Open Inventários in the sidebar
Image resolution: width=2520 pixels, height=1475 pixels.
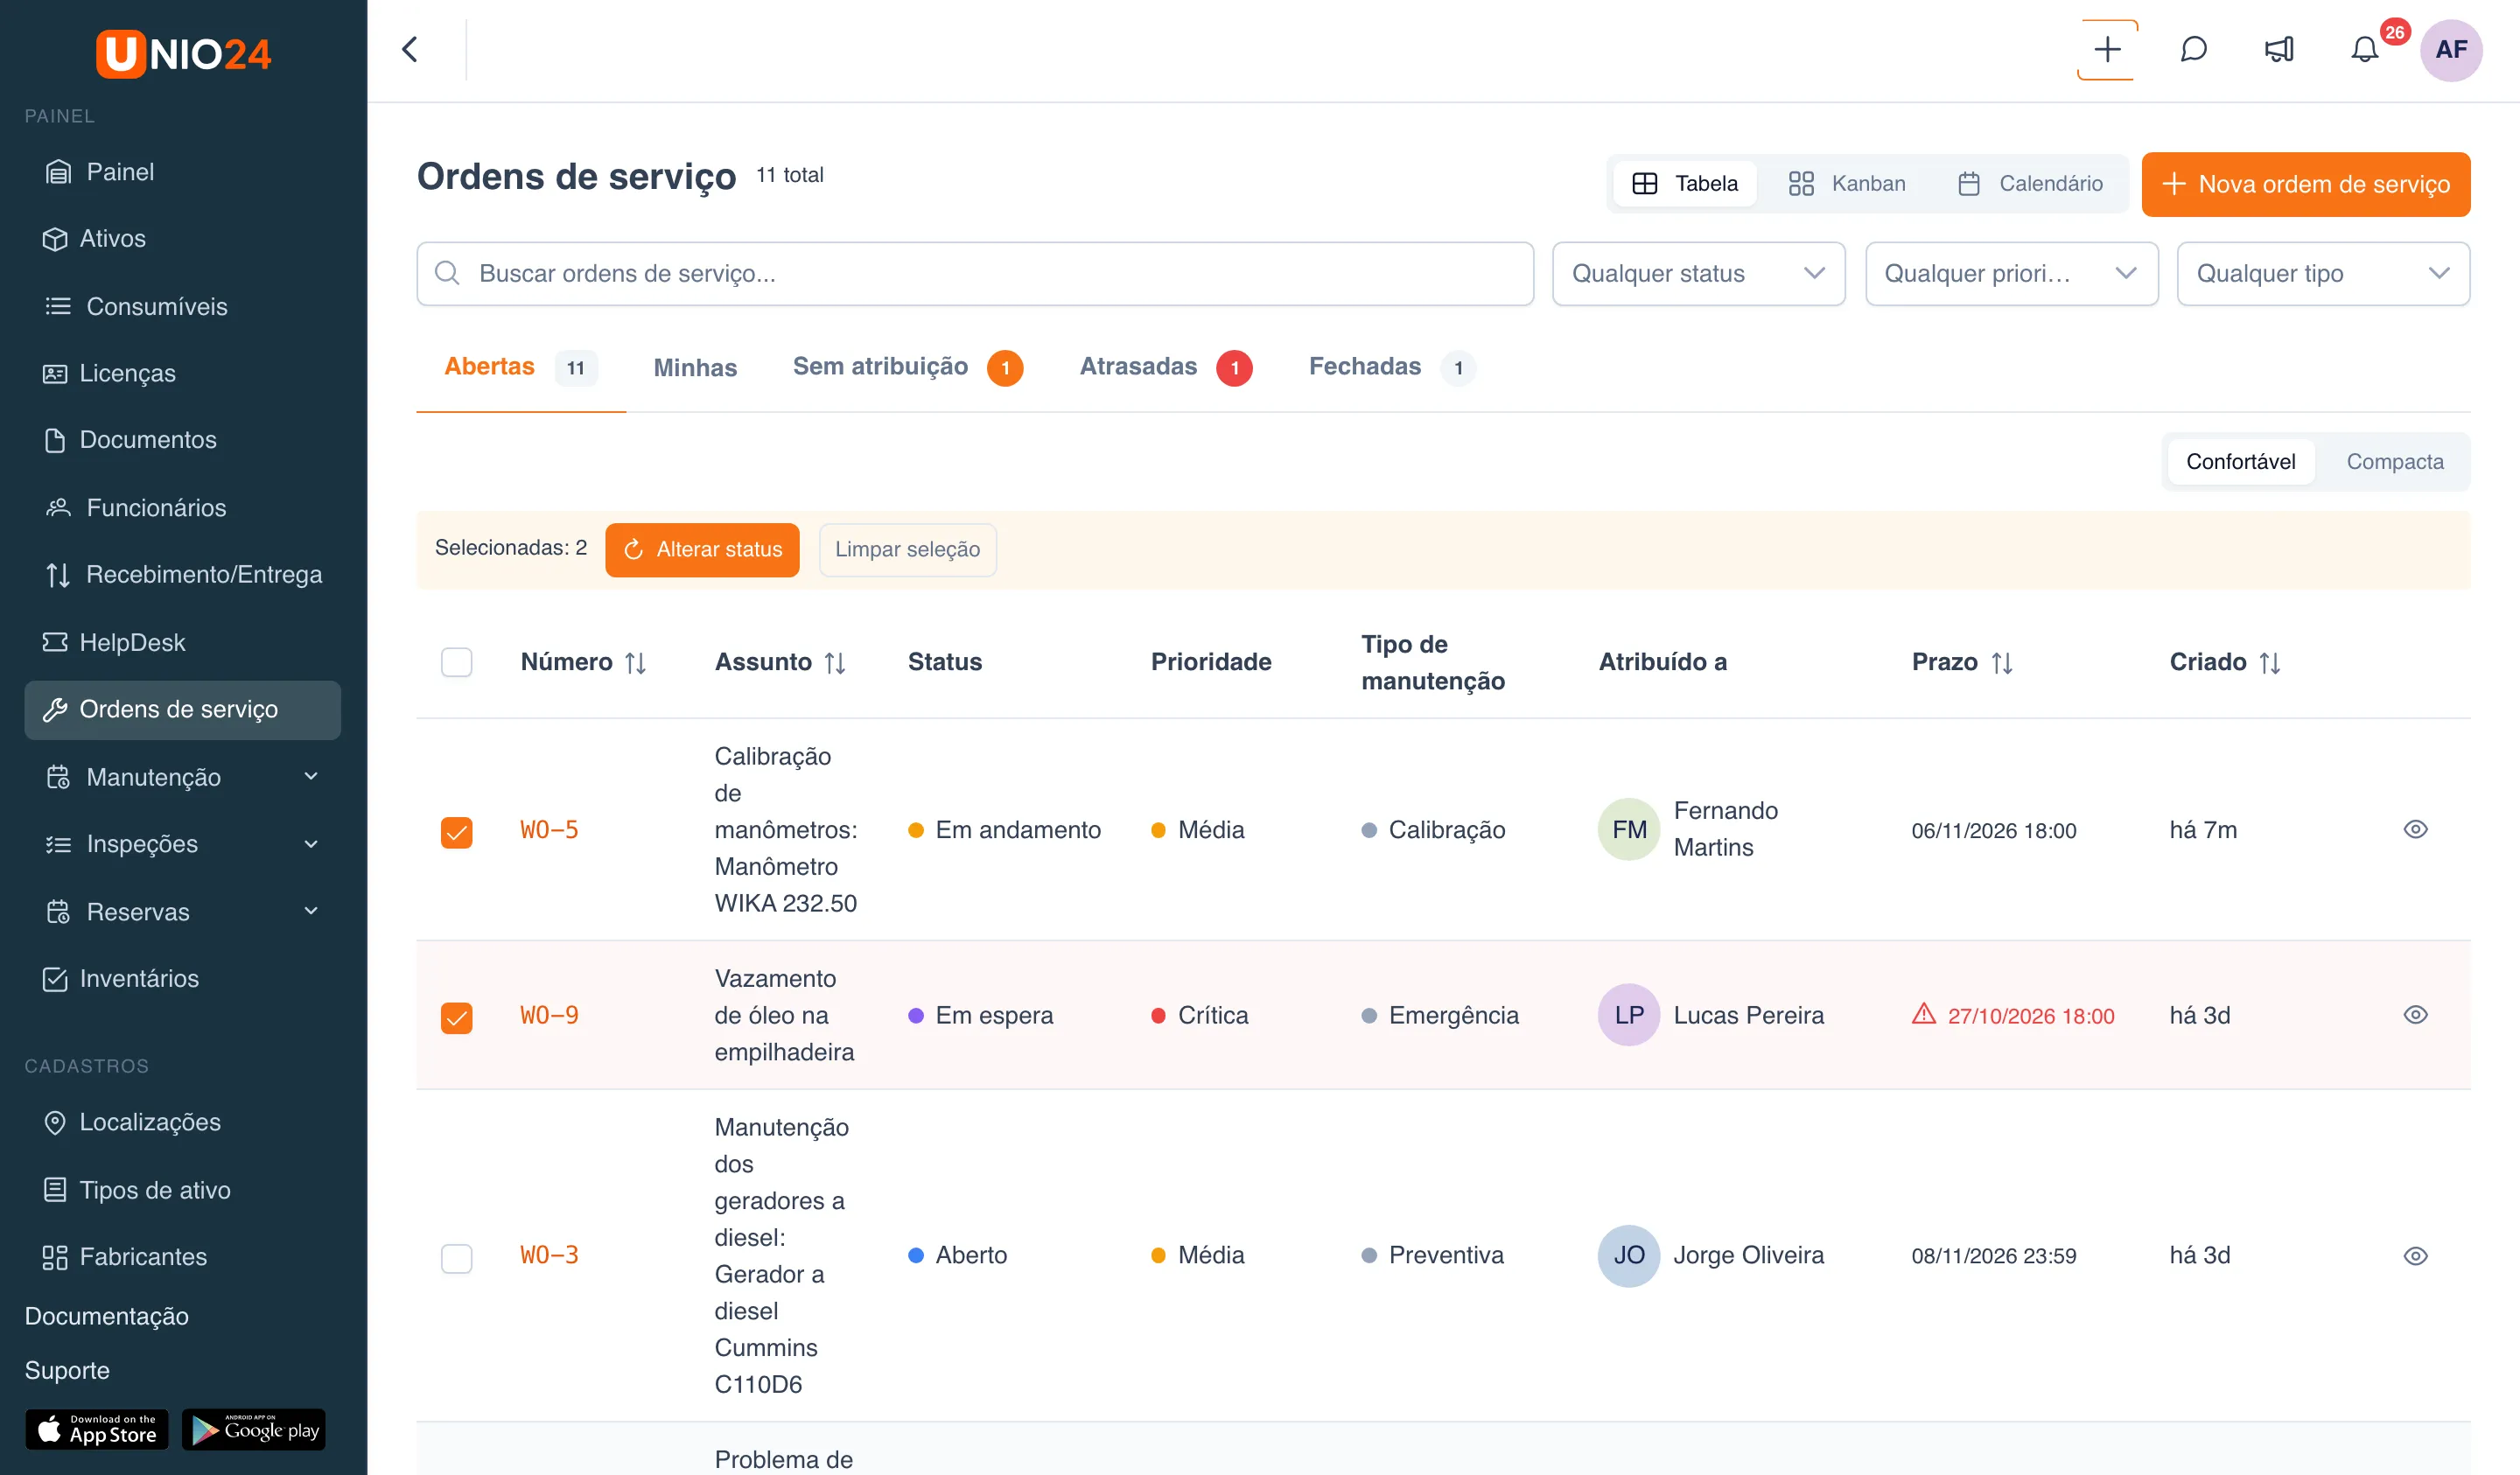[x=183, y=978]
